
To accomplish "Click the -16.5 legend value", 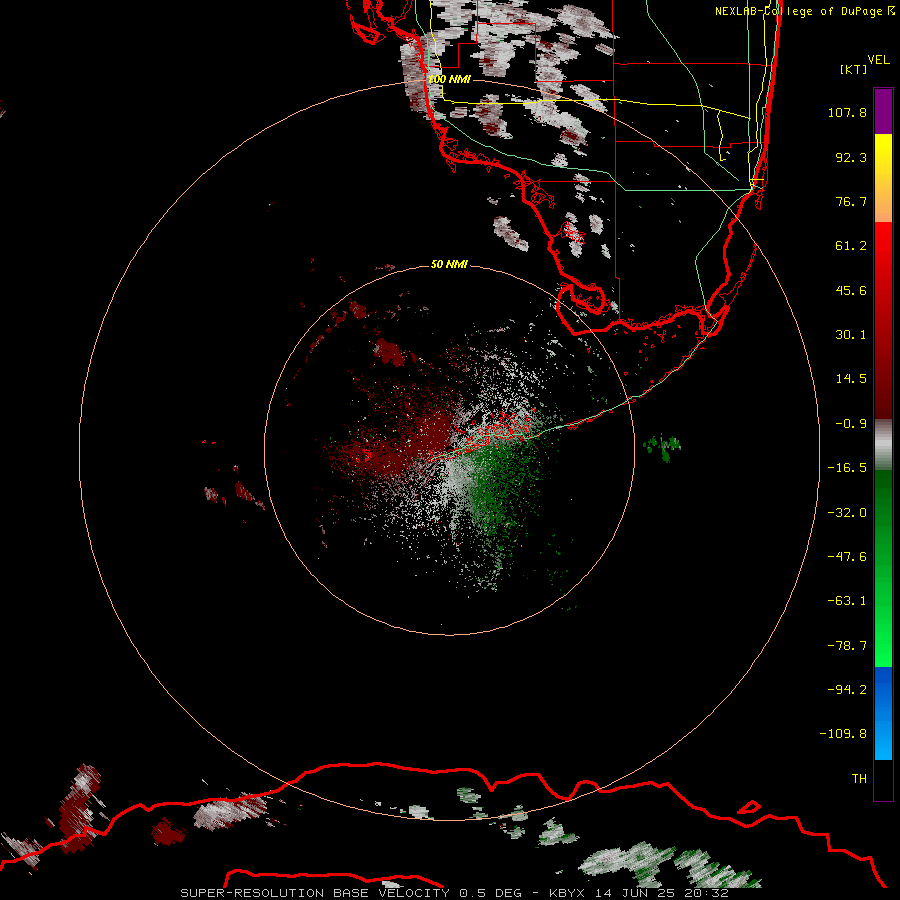I will tap(847, 468).
